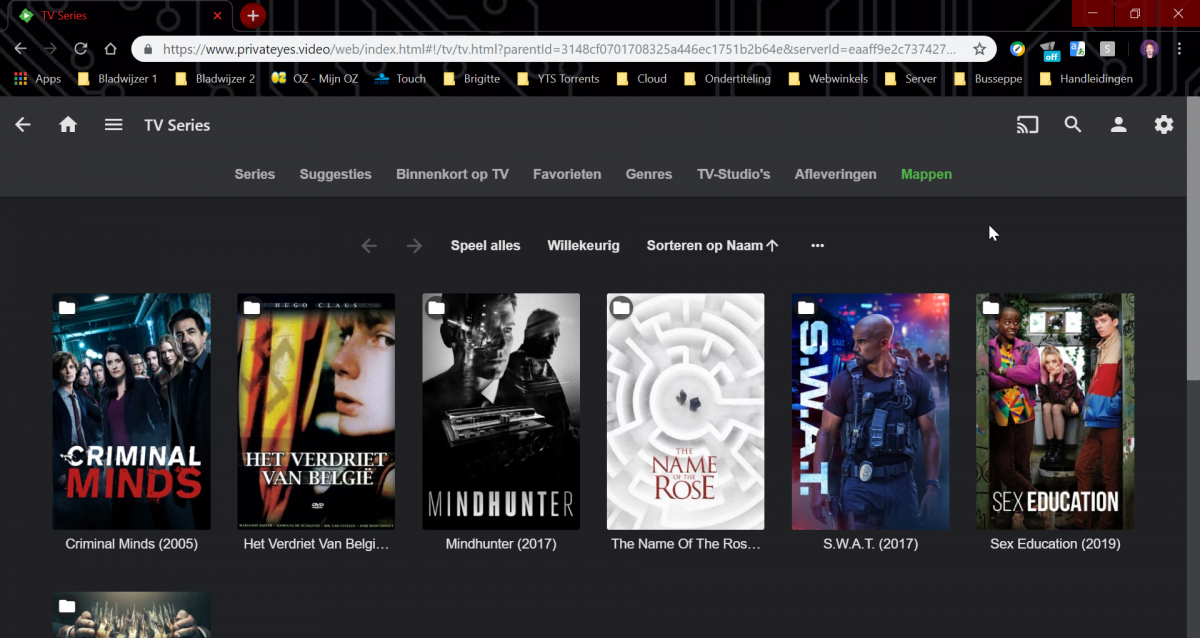The image size is (1200, 638).
Task: Open the YTS Torrents bookmark folder
Action: [558, 79]
